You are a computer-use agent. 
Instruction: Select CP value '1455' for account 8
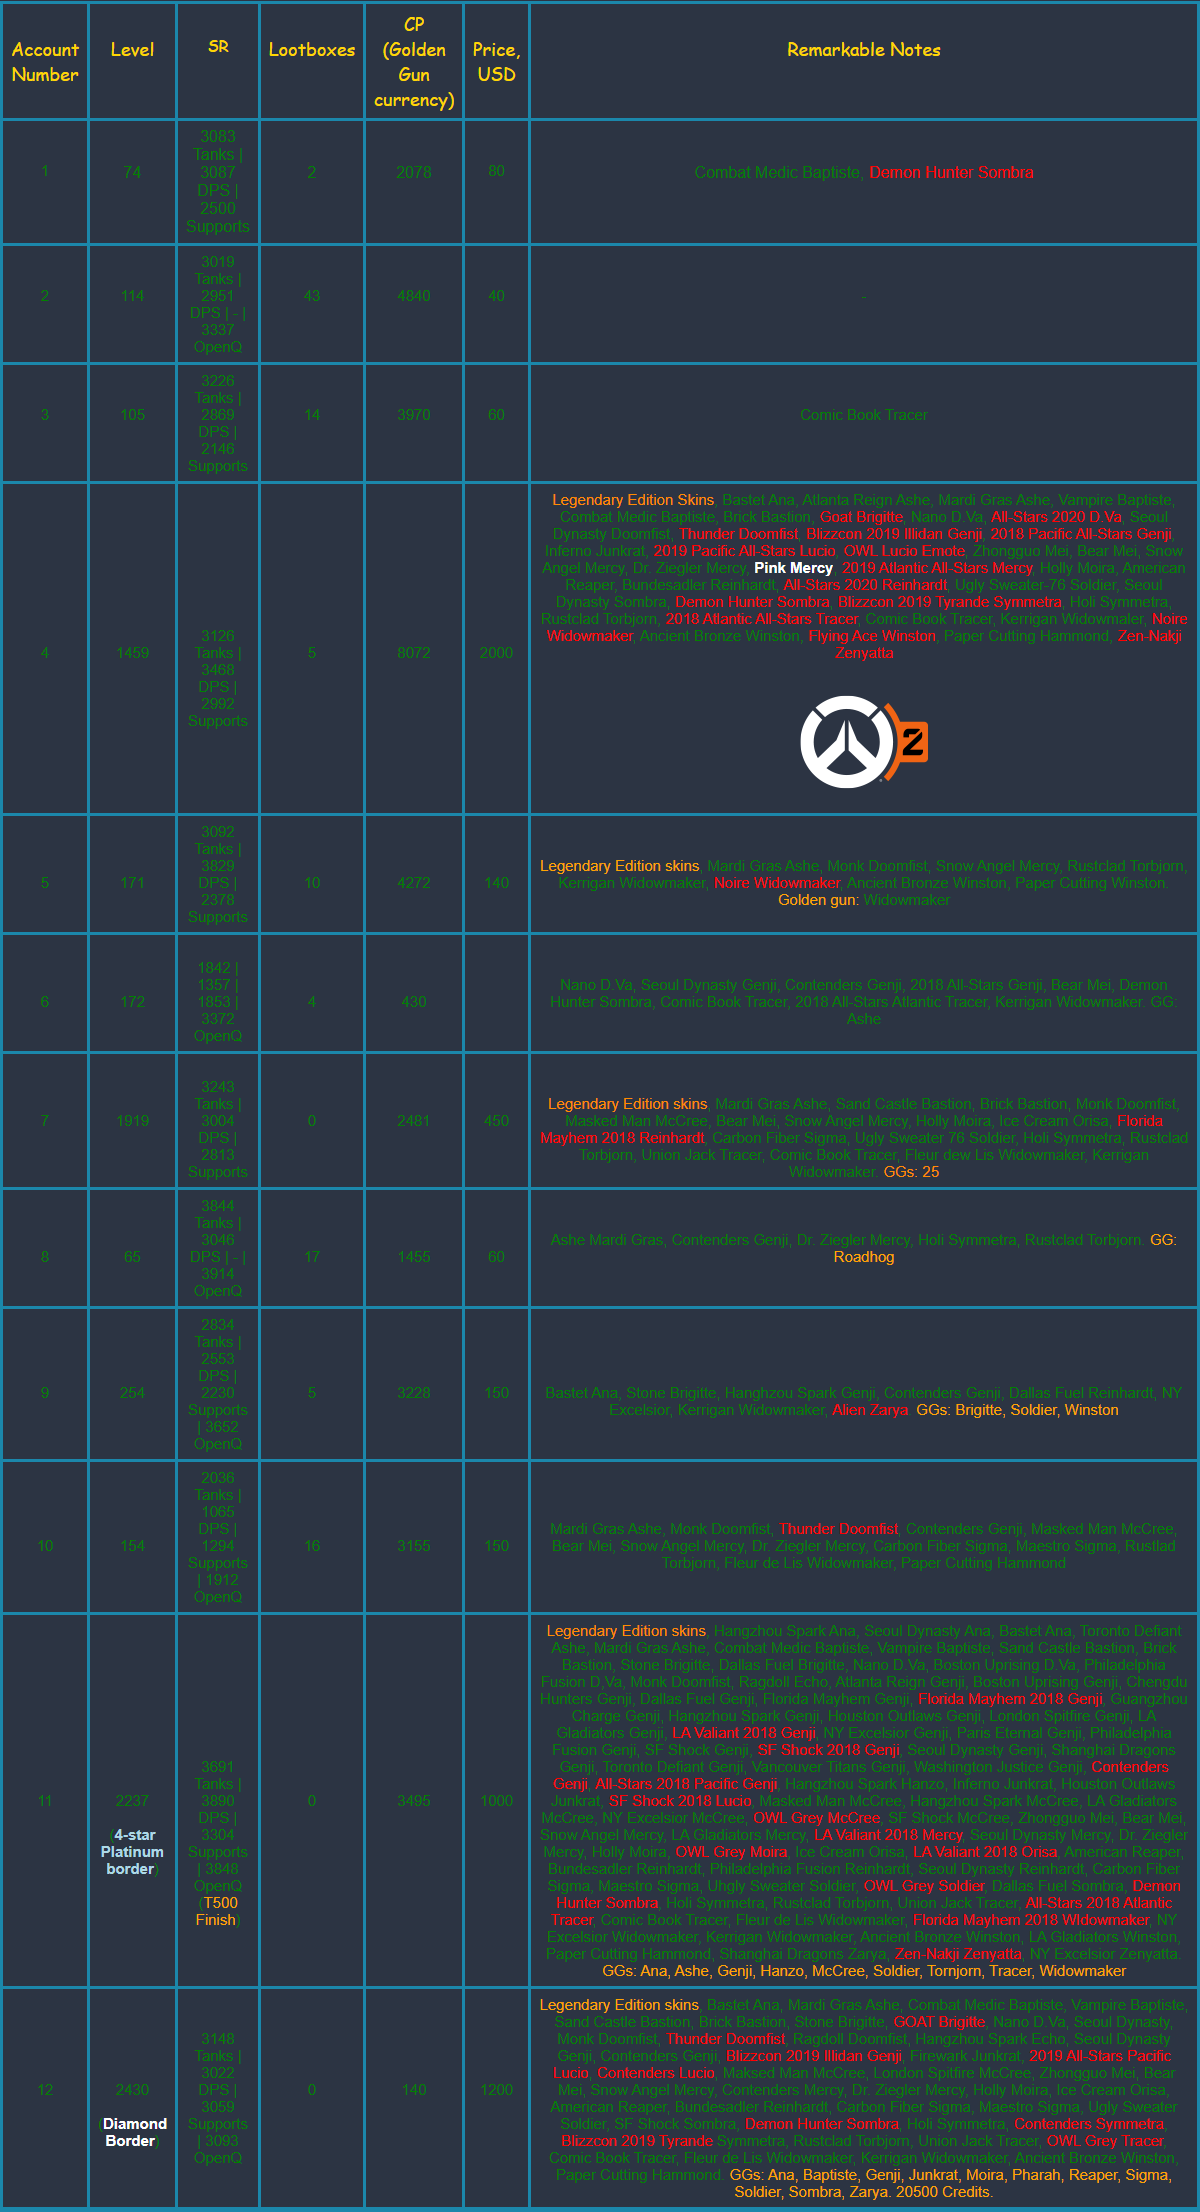click(414, 1257)
